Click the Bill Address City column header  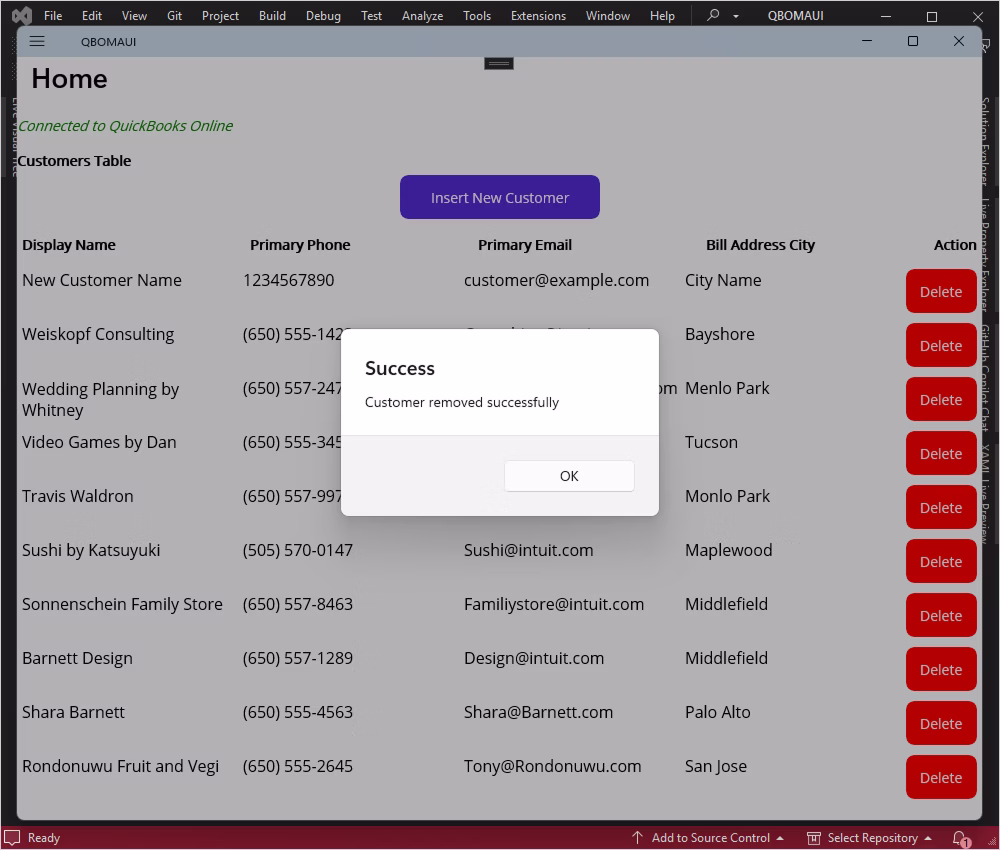coord(760,245)
